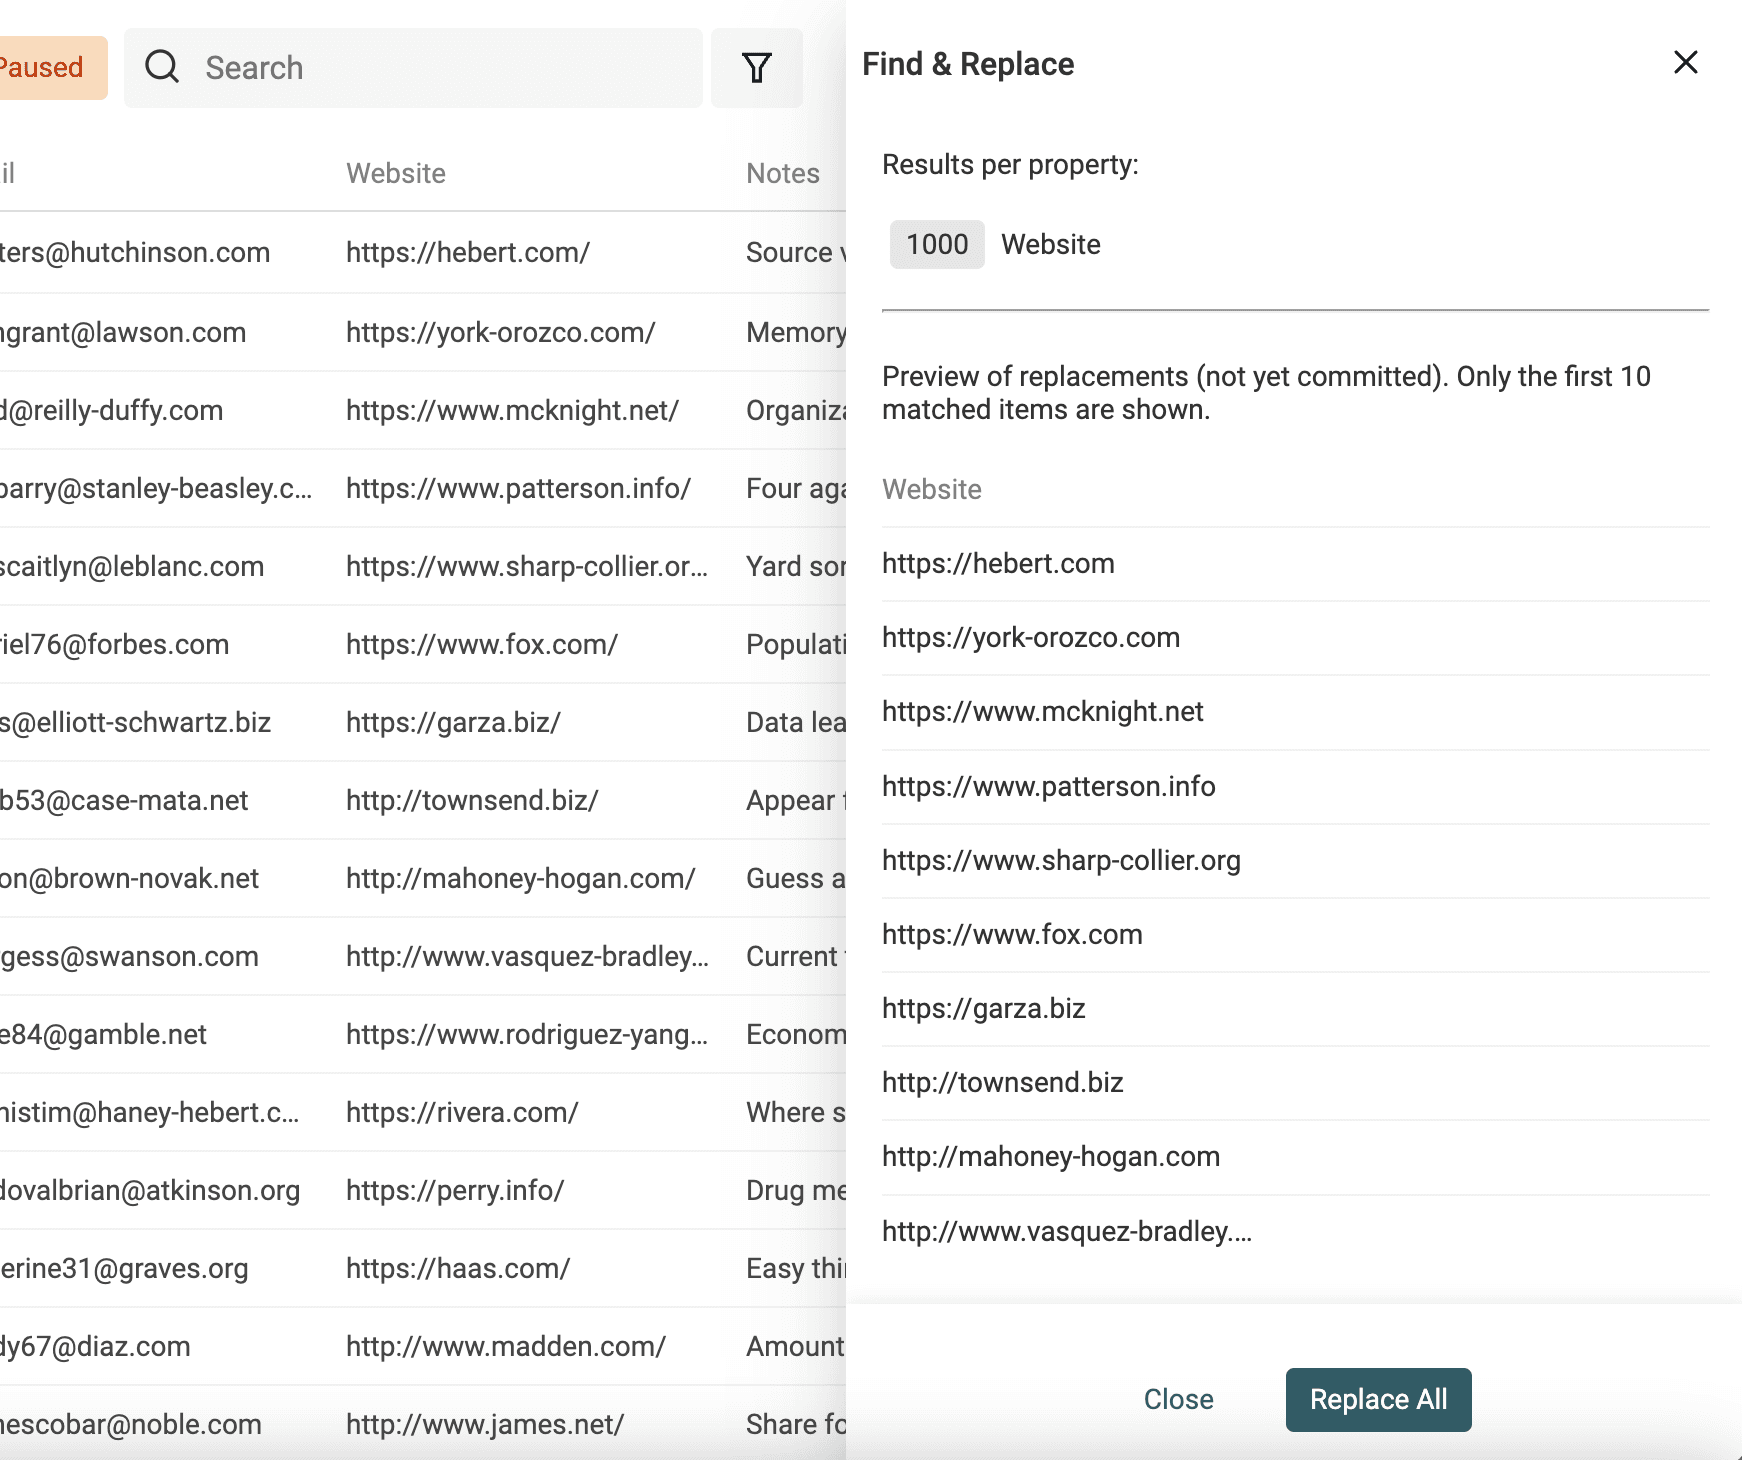Viewport: 1742px width, 1460px height.
Task: Select the https://www.fox.com/ table cell
Action: [482, 644]
